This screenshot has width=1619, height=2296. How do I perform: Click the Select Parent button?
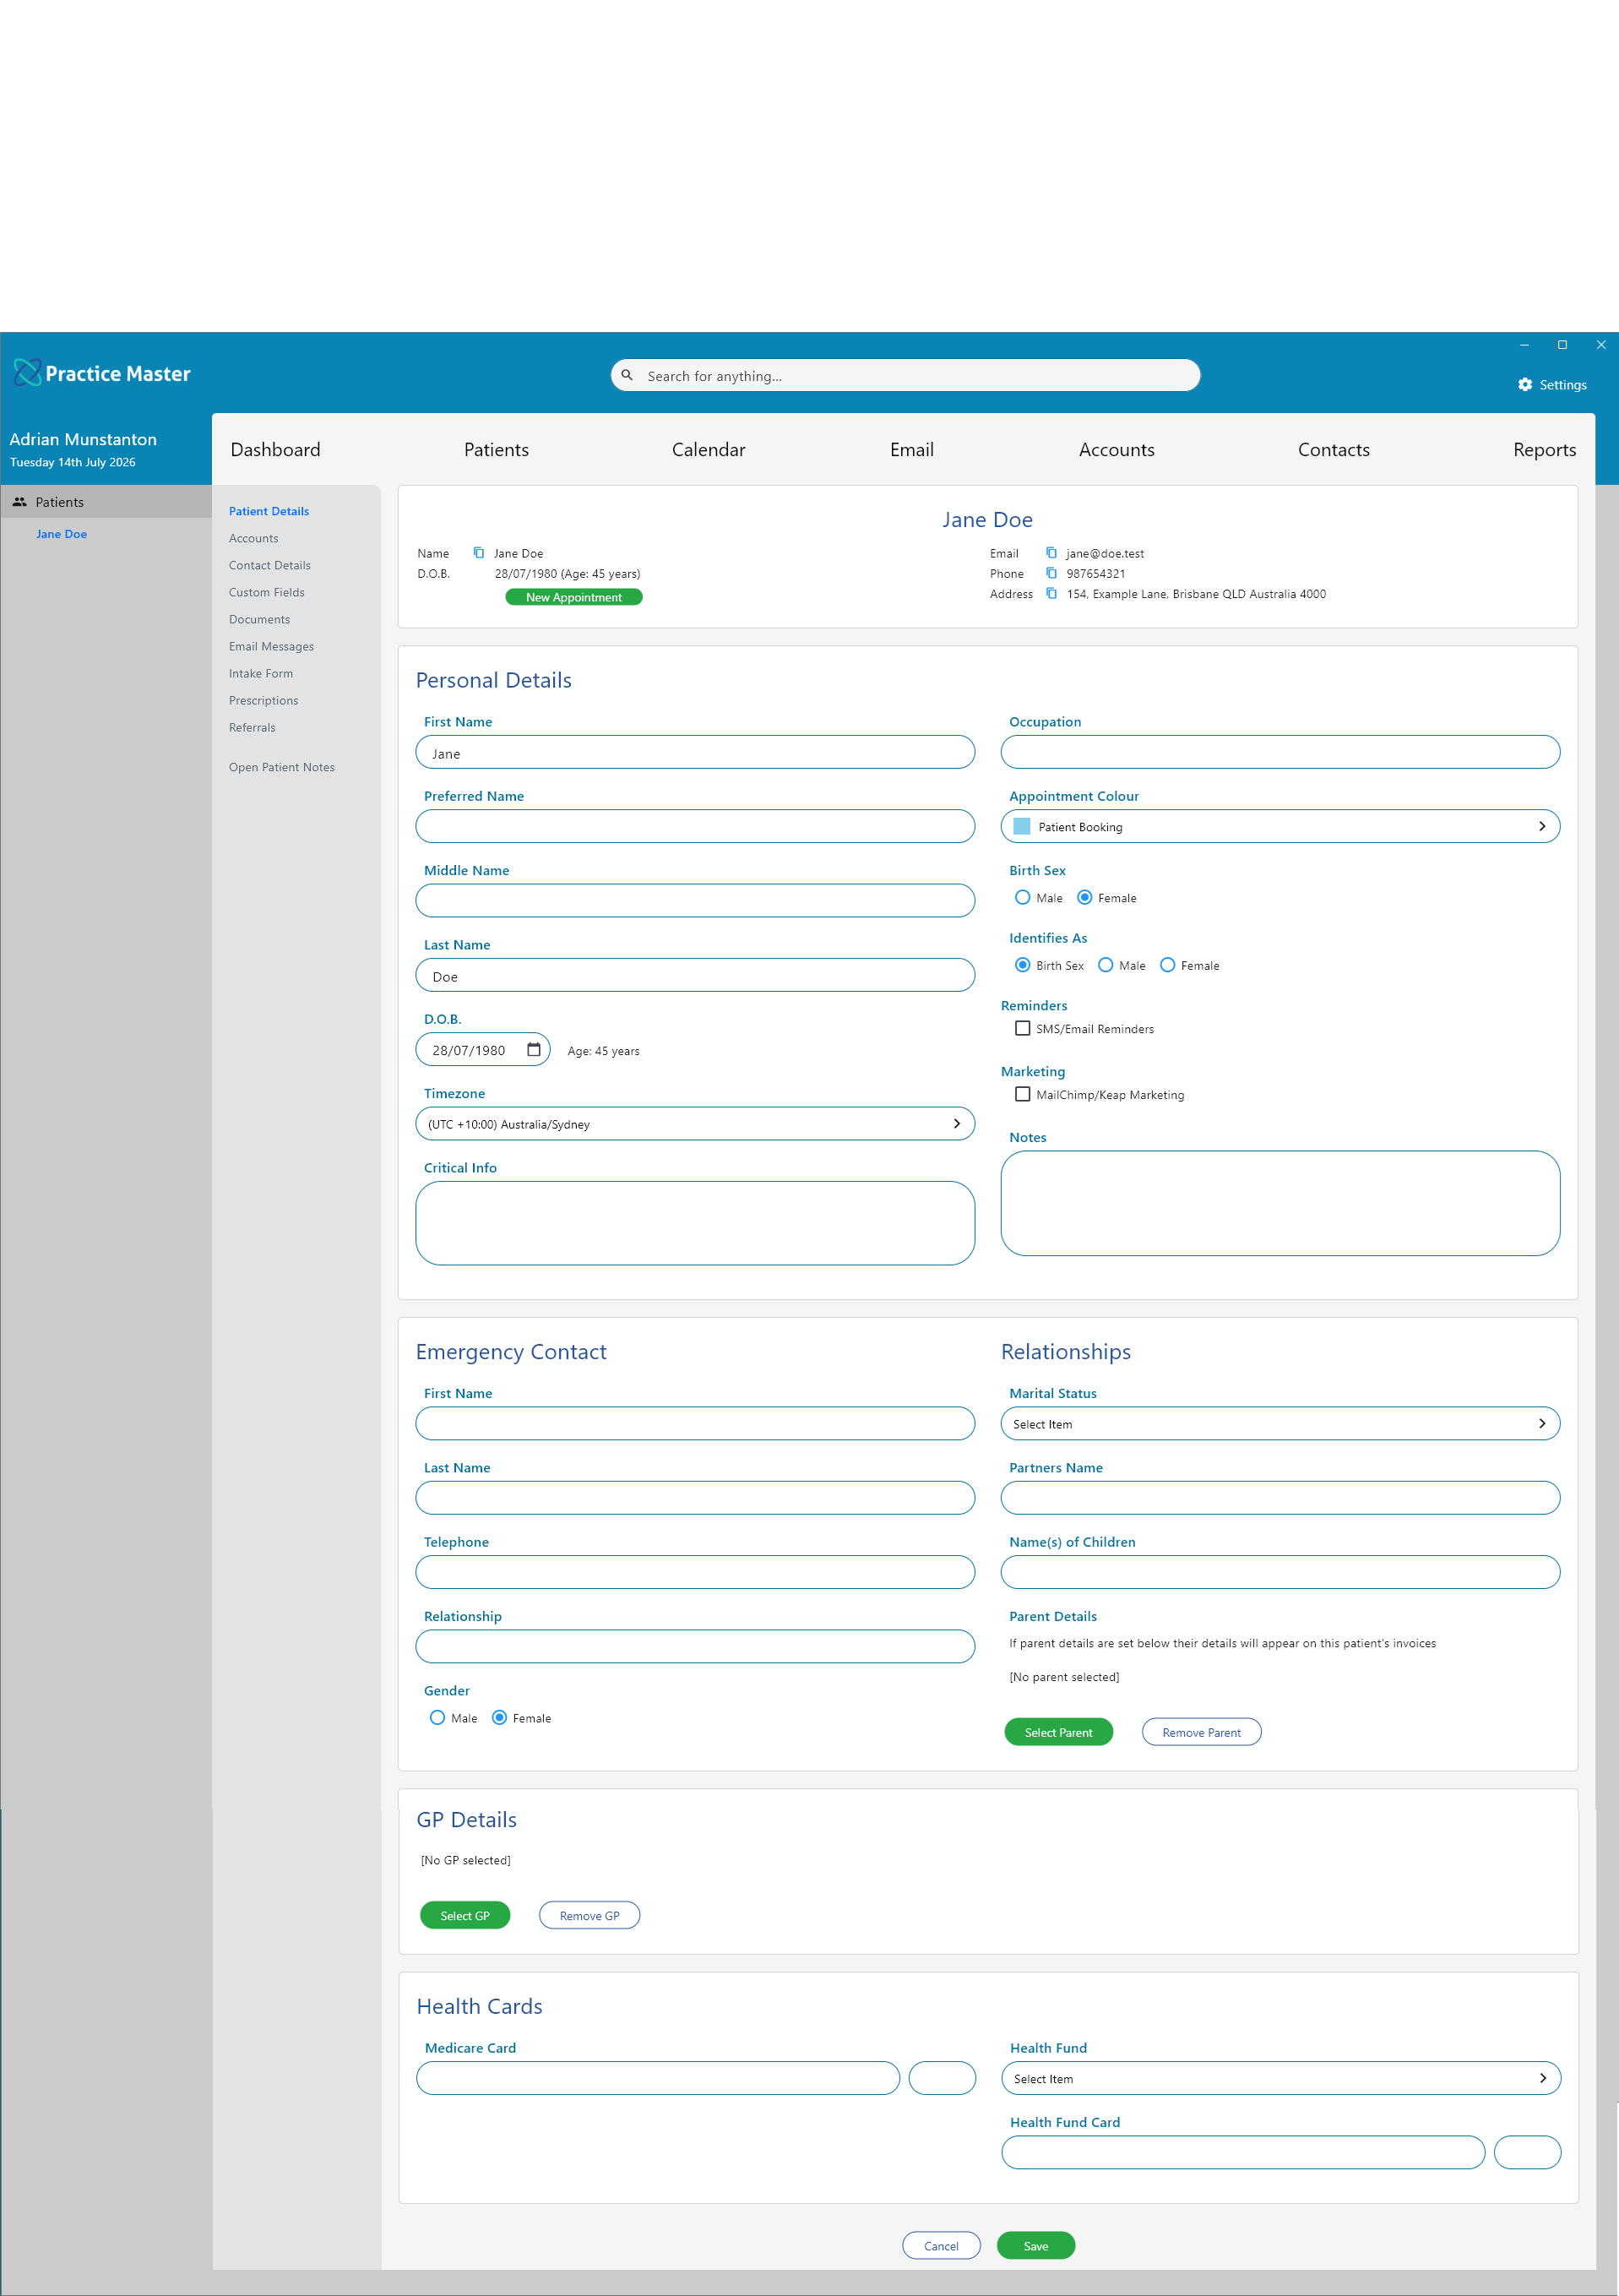pos(1058,1732)
